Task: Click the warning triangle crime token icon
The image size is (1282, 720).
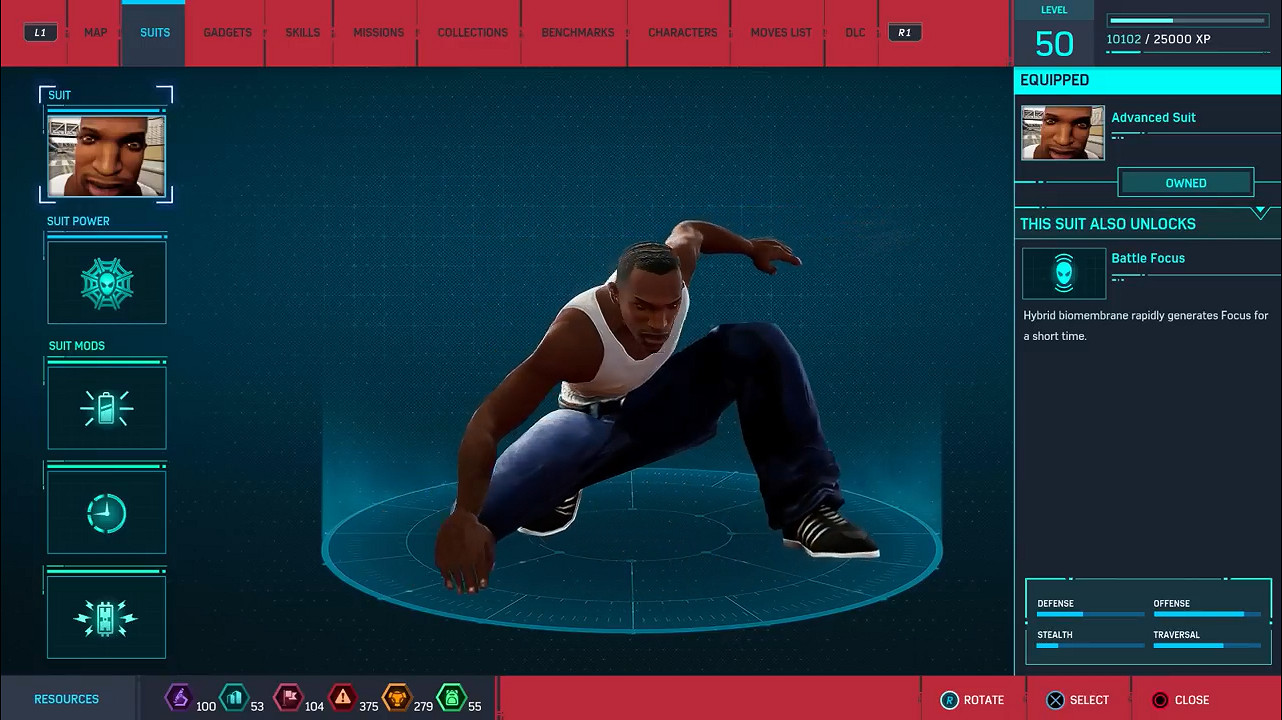Action: (x=343, y=697)
